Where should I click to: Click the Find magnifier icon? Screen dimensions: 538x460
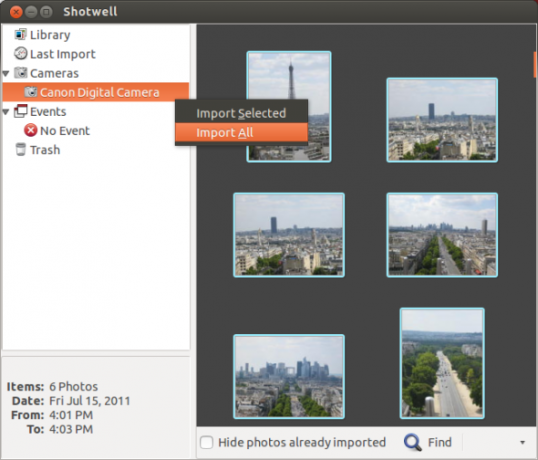pyautogui.click(x=413, y=443)
